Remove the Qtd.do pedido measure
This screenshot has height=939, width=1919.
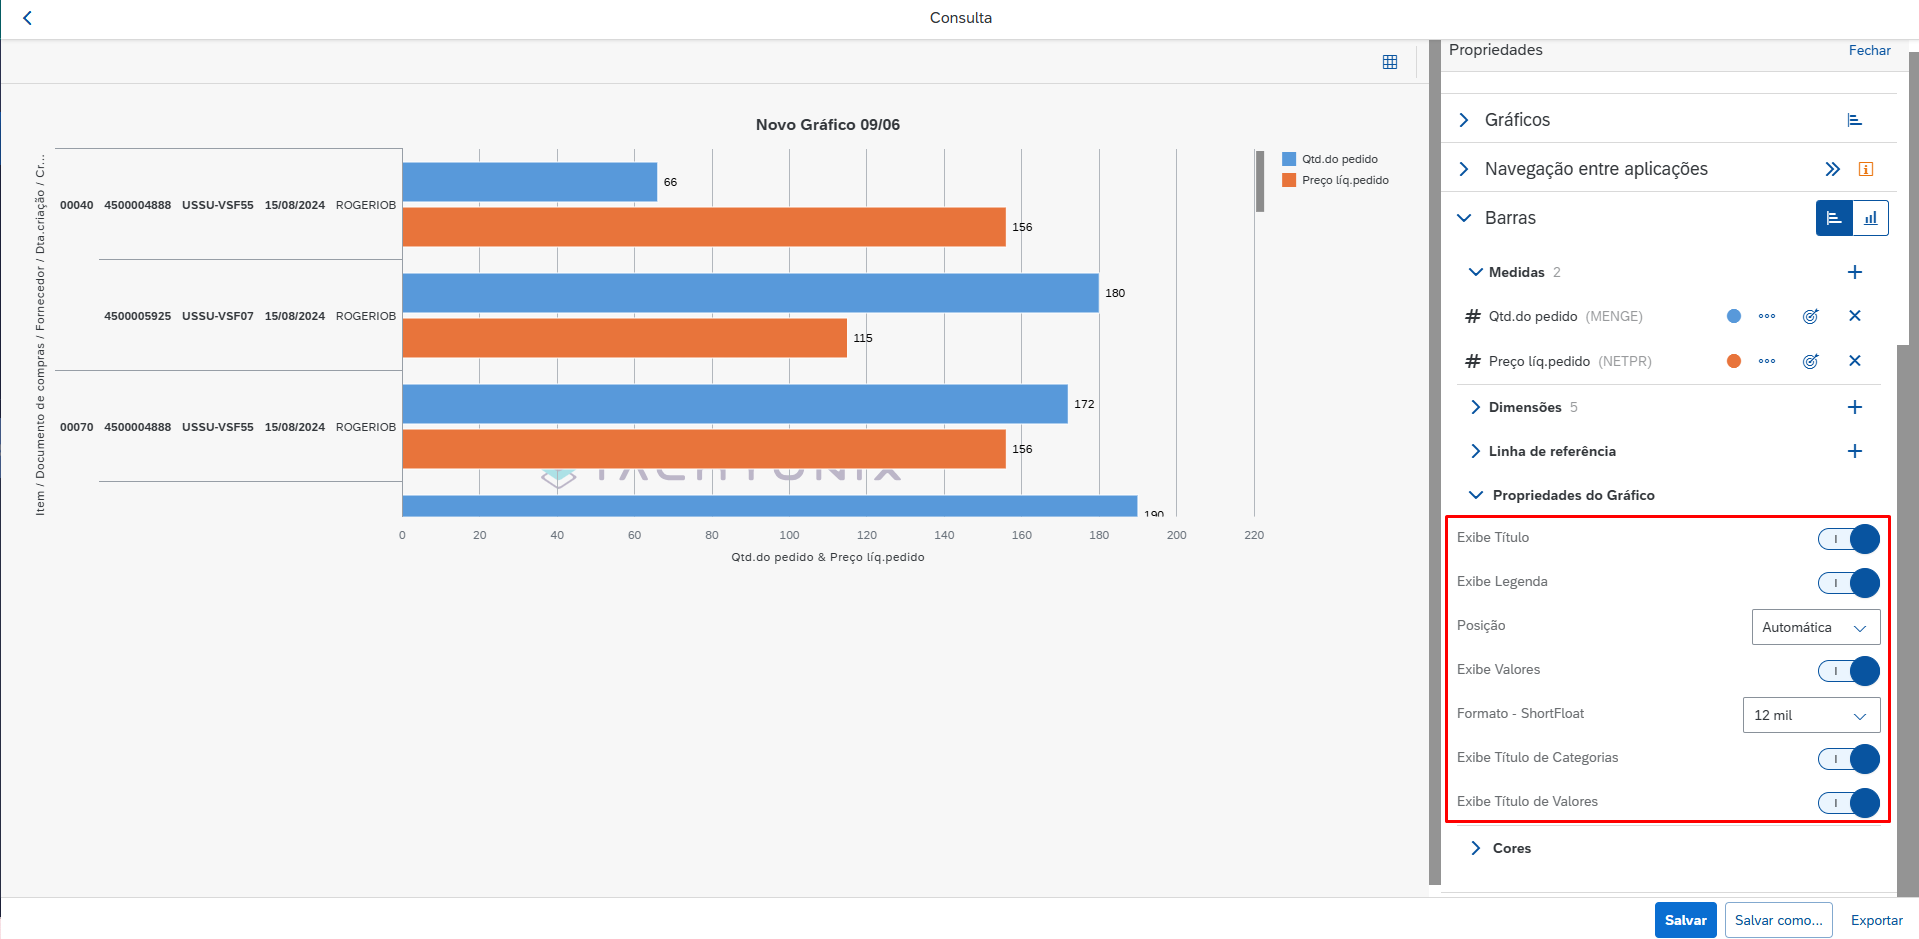click(1854, 316)
